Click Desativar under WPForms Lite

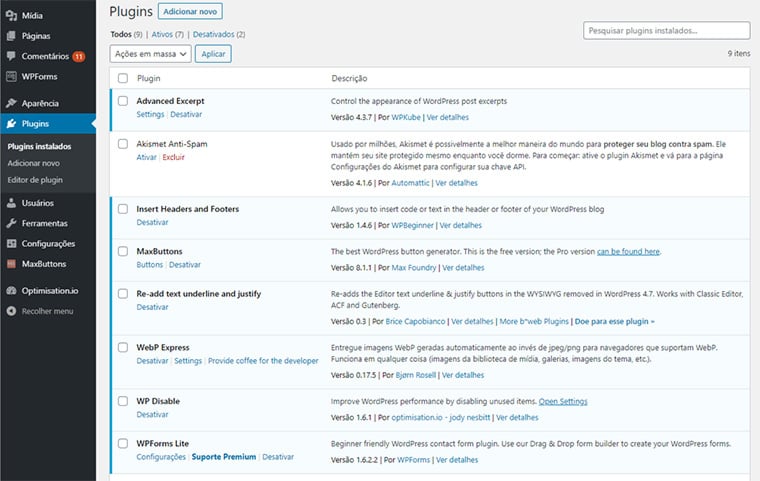point(278,457)
